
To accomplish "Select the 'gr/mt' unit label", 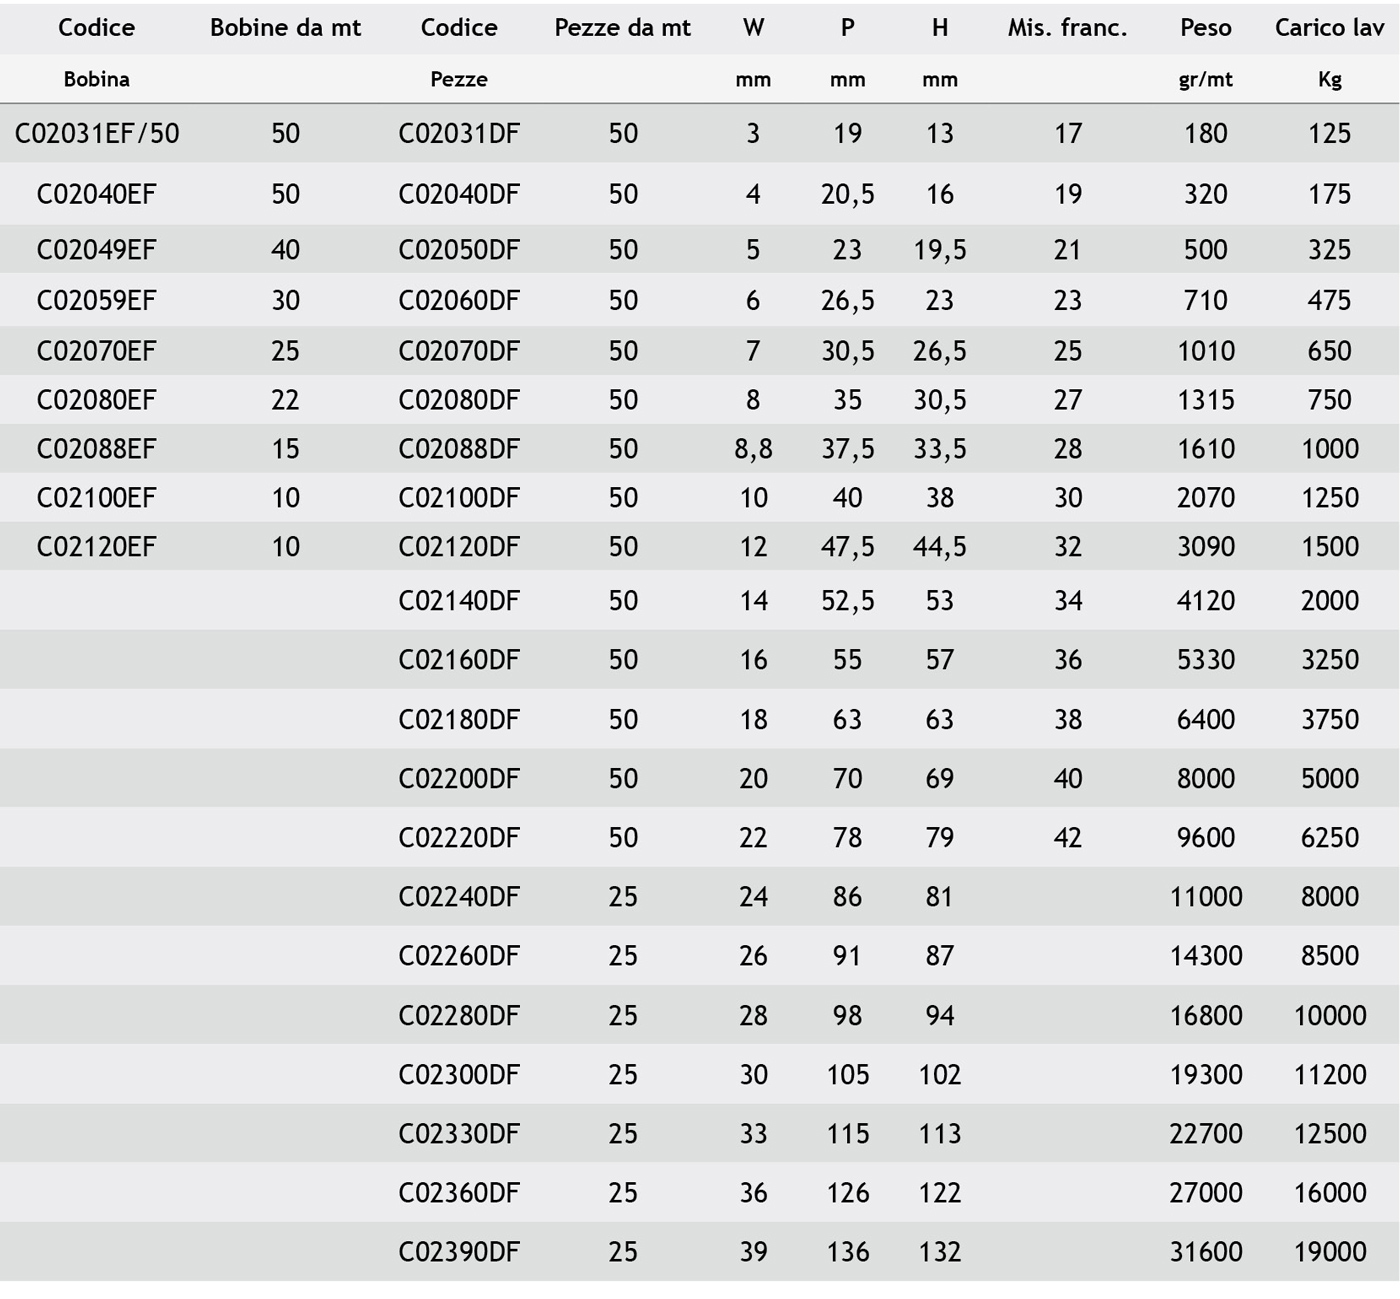I will pos(1205,80).
